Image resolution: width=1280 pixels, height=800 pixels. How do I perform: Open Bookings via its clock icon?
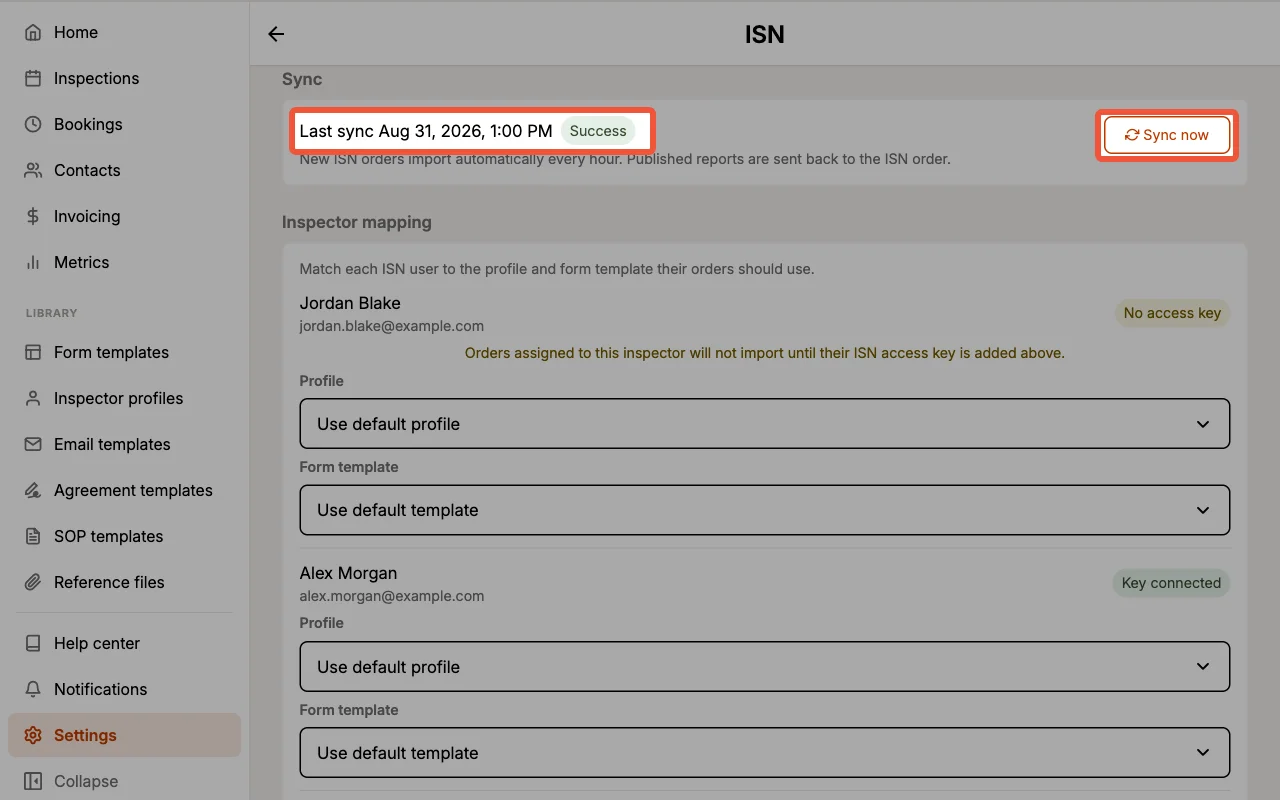click(33, 124)
